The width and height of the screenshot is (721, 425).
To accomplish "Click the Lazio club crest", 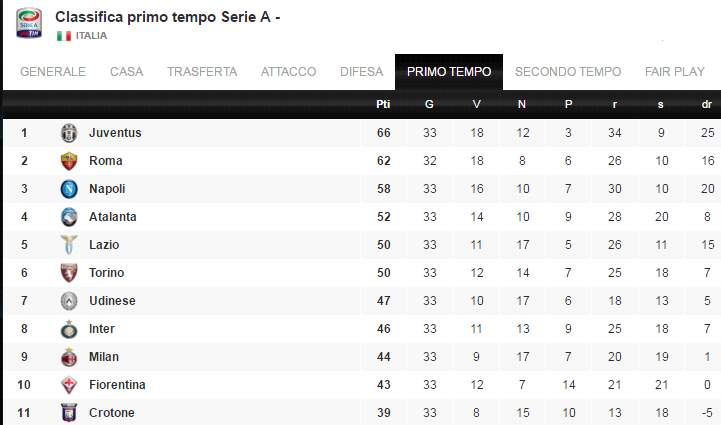I will (69, 245).
